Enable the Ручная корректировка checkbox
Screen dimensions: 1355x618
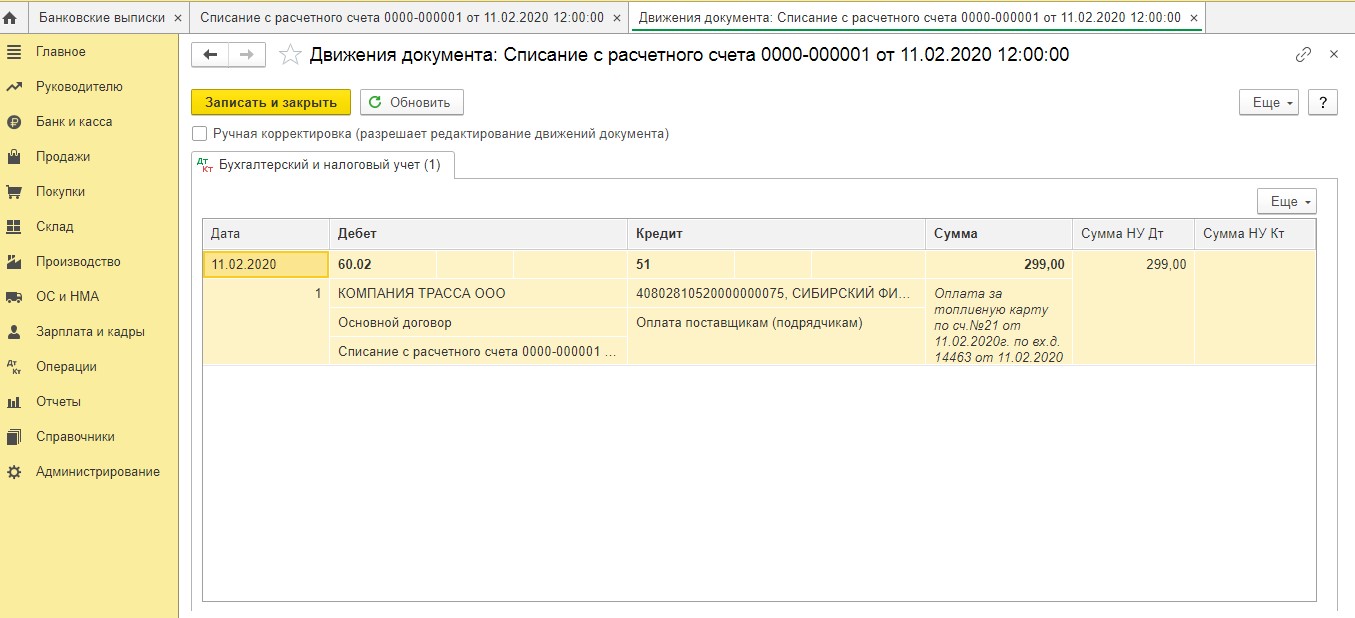coord(200,133)
